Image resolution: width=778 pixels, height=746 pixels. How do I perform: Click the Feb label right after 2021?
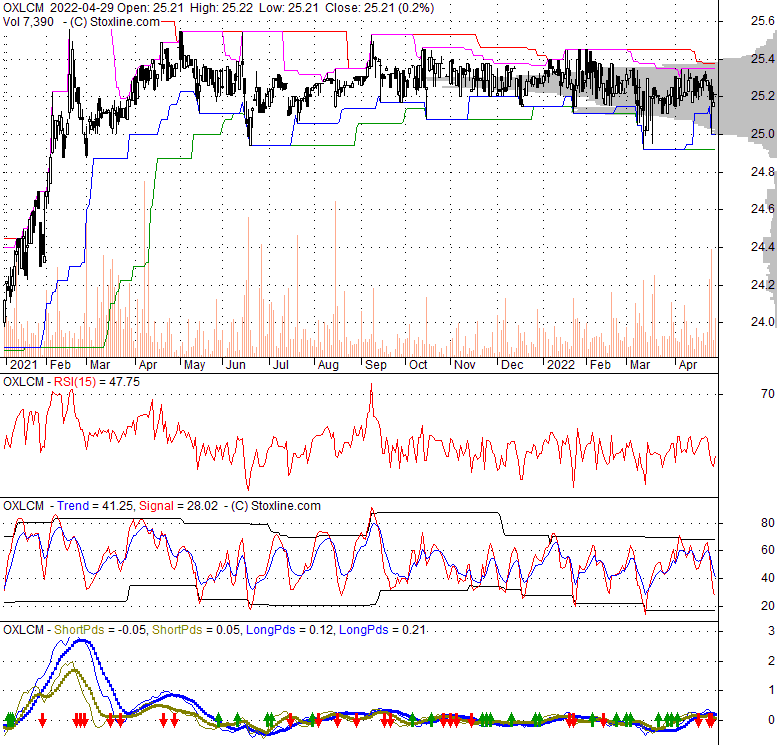point(61,365)
